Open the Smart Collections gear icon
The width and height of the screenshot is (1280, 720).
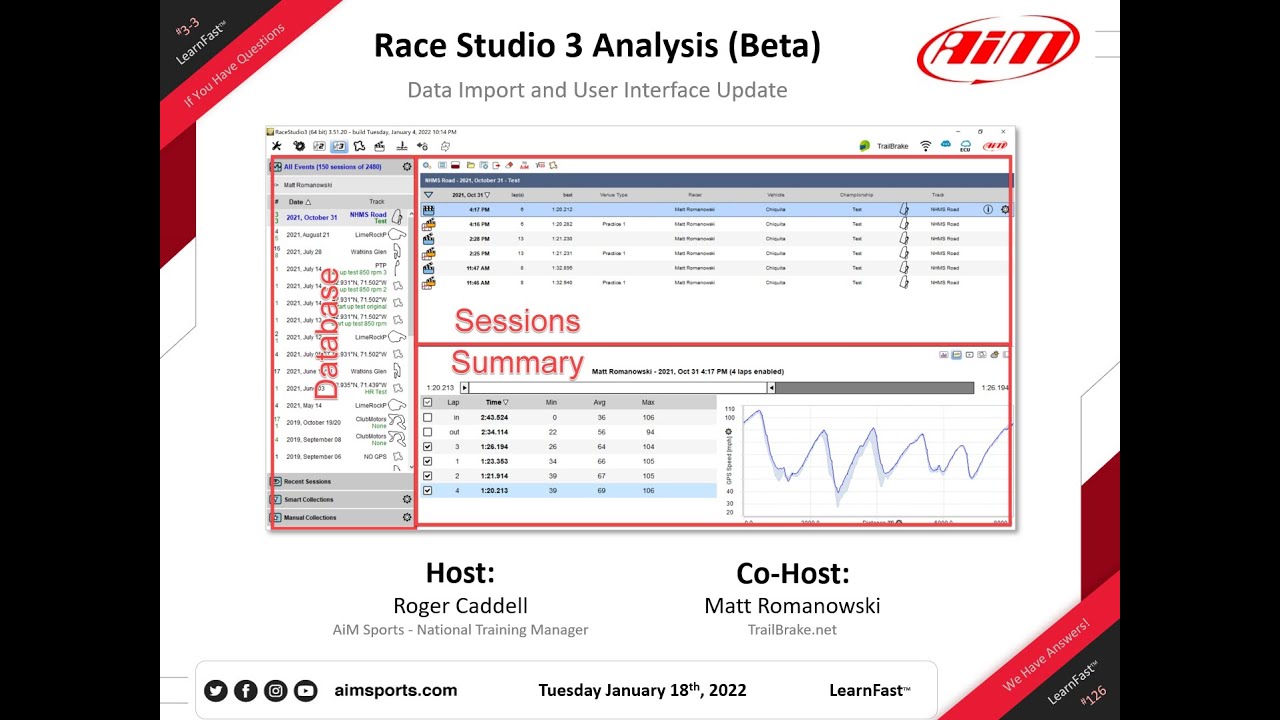pos(407,499)
